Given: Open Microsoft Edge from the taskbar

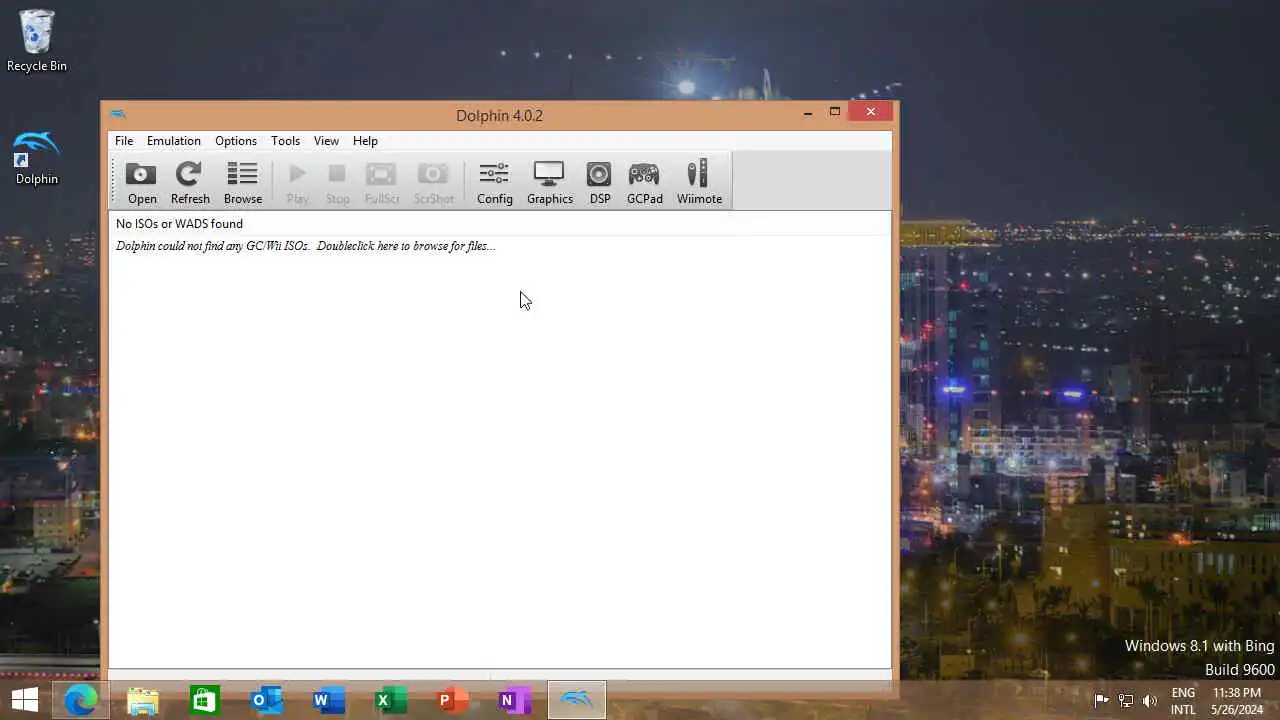Looking at the screenshot, I should point(81,700).
